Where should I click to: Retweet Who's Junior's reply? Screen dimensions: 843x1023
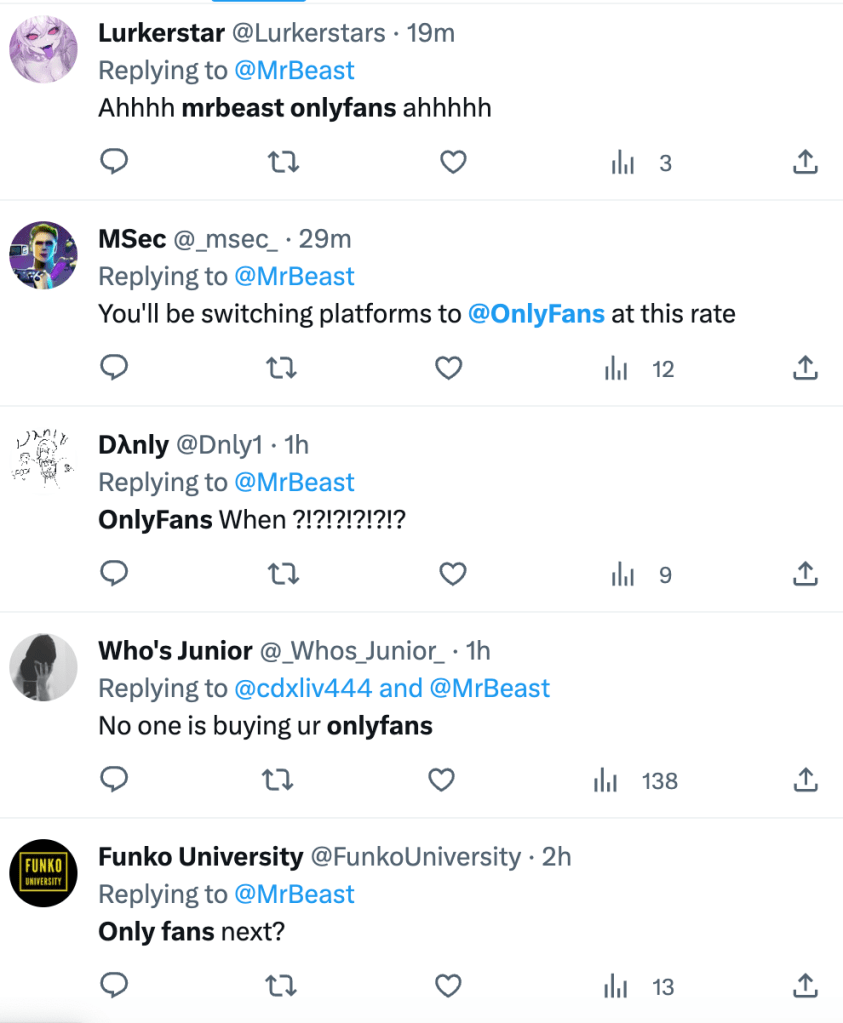pos(276,780)
